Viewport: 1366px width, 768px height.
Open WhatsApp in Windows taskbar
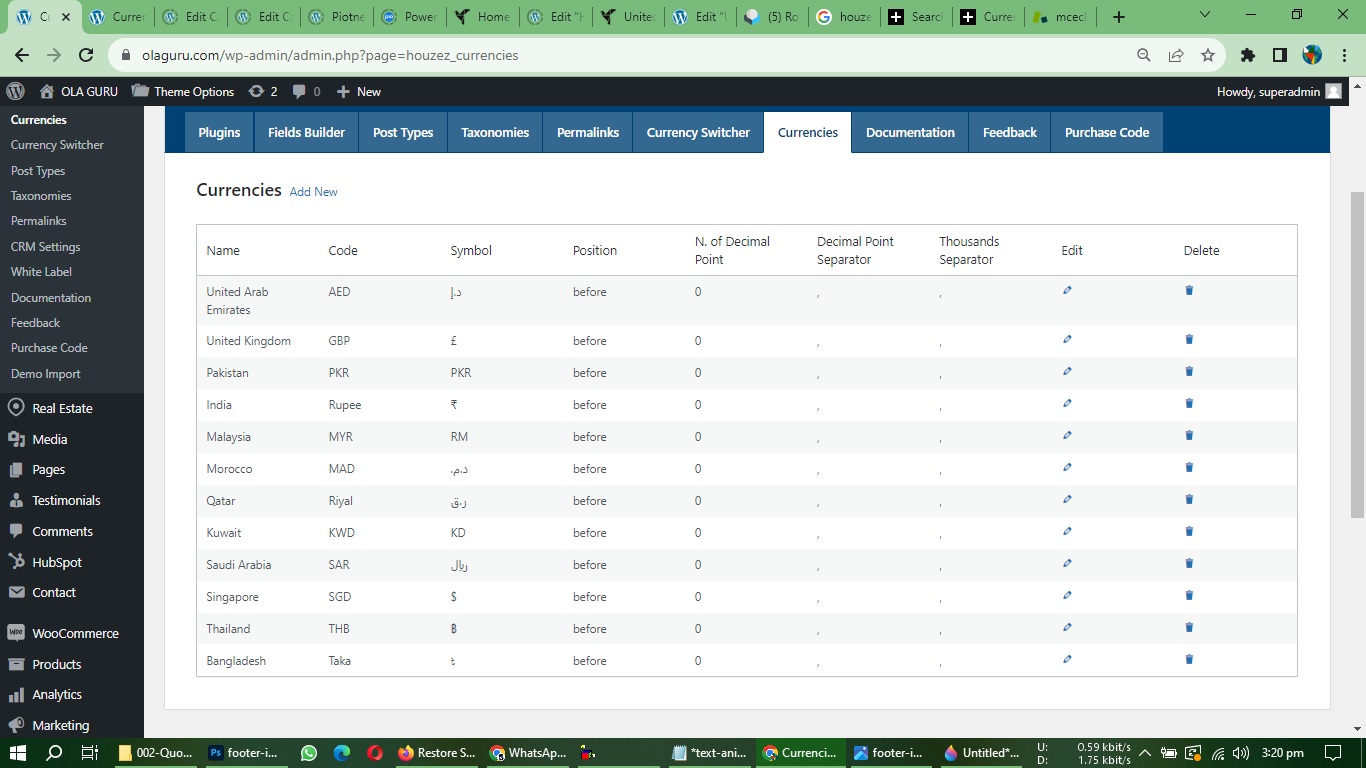(x=308, y=753)
